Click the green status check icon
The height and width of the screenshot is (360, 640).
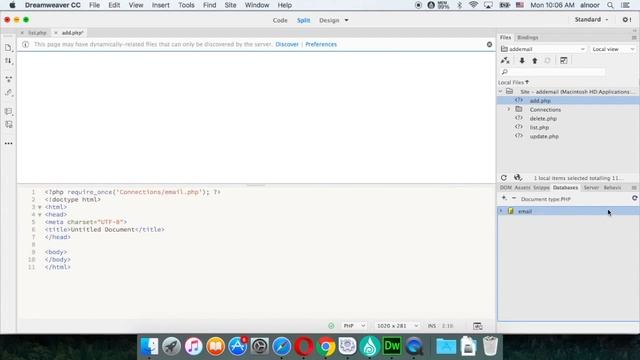331,326
